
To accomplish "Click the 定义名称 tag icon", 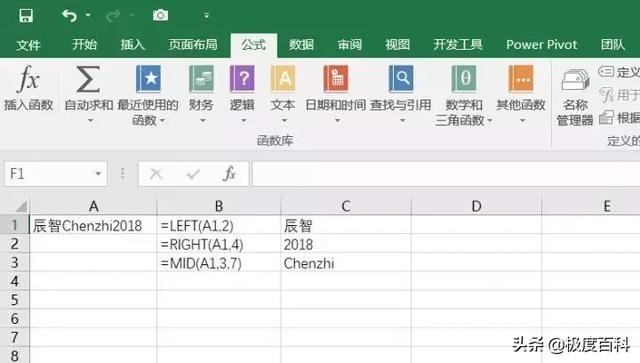I will coord(606,72).
